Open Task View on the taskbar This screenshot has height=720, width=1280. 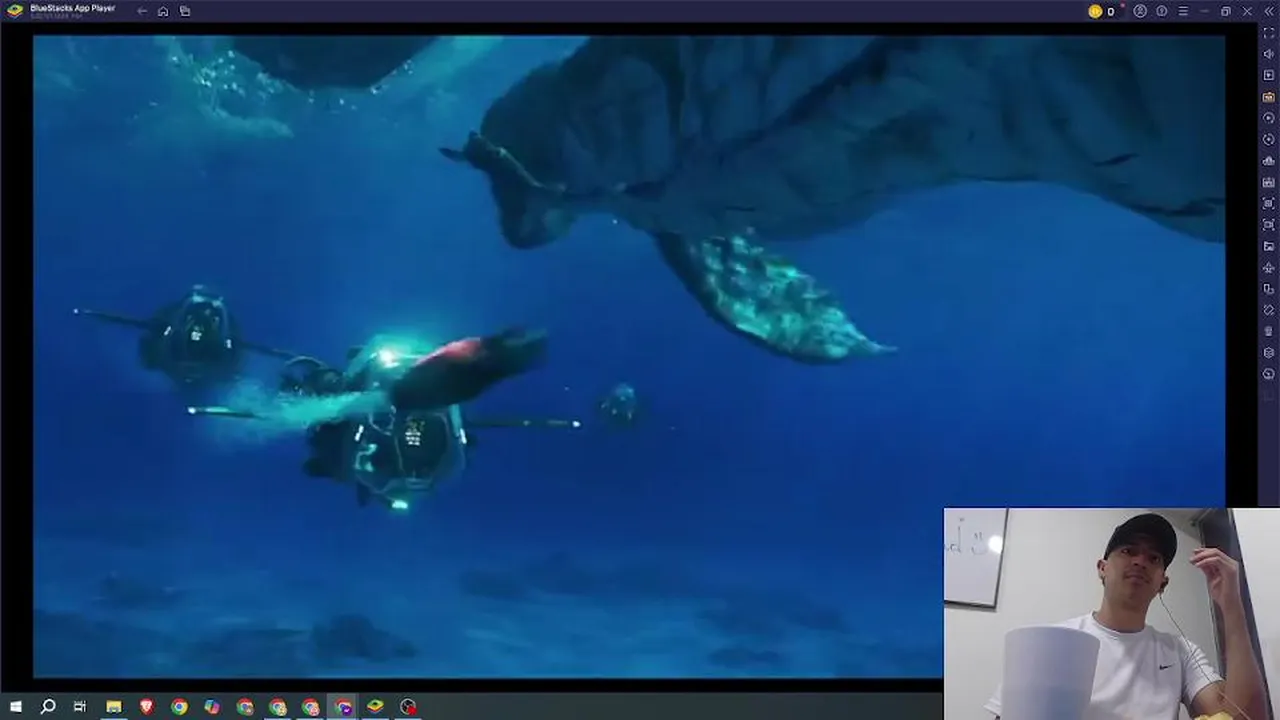click(80, 707)
